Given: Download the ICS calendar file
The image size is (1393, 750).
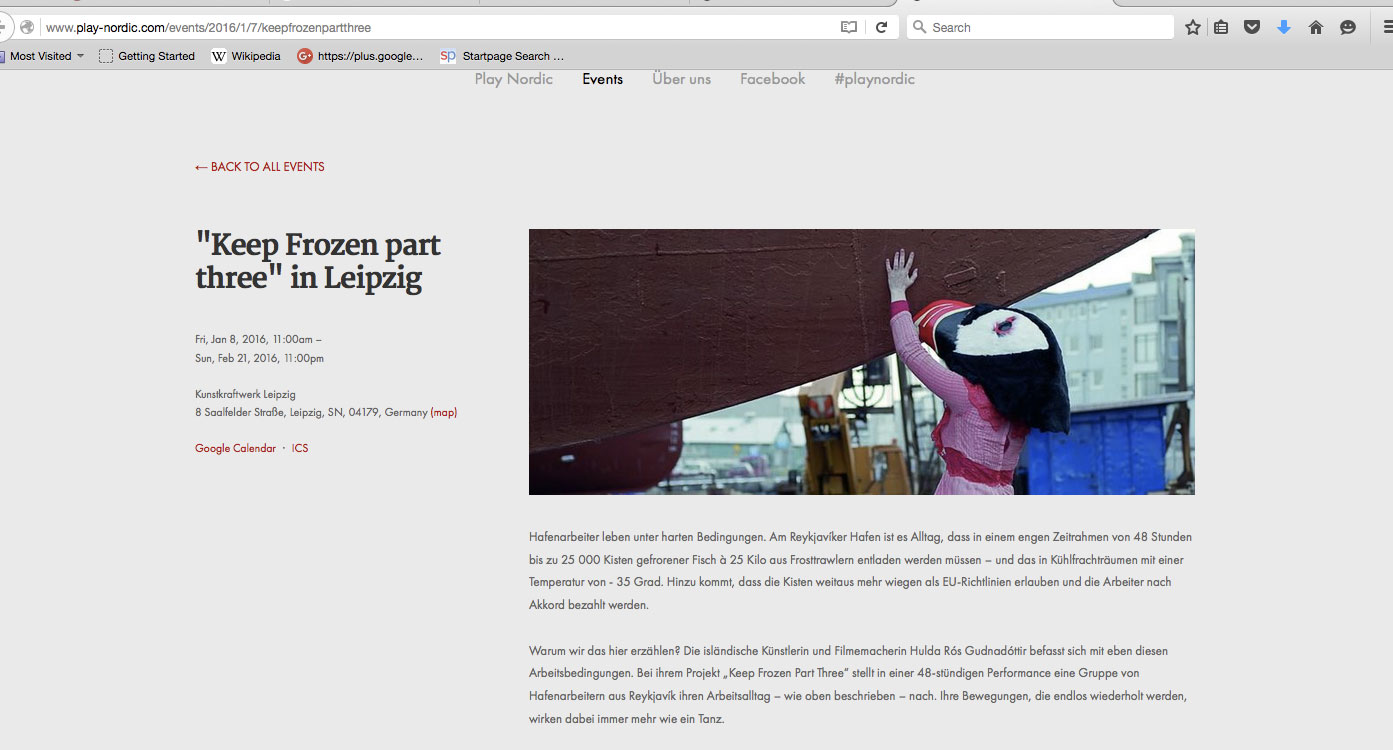Looking at the screenshot, I should pos(300,448).
